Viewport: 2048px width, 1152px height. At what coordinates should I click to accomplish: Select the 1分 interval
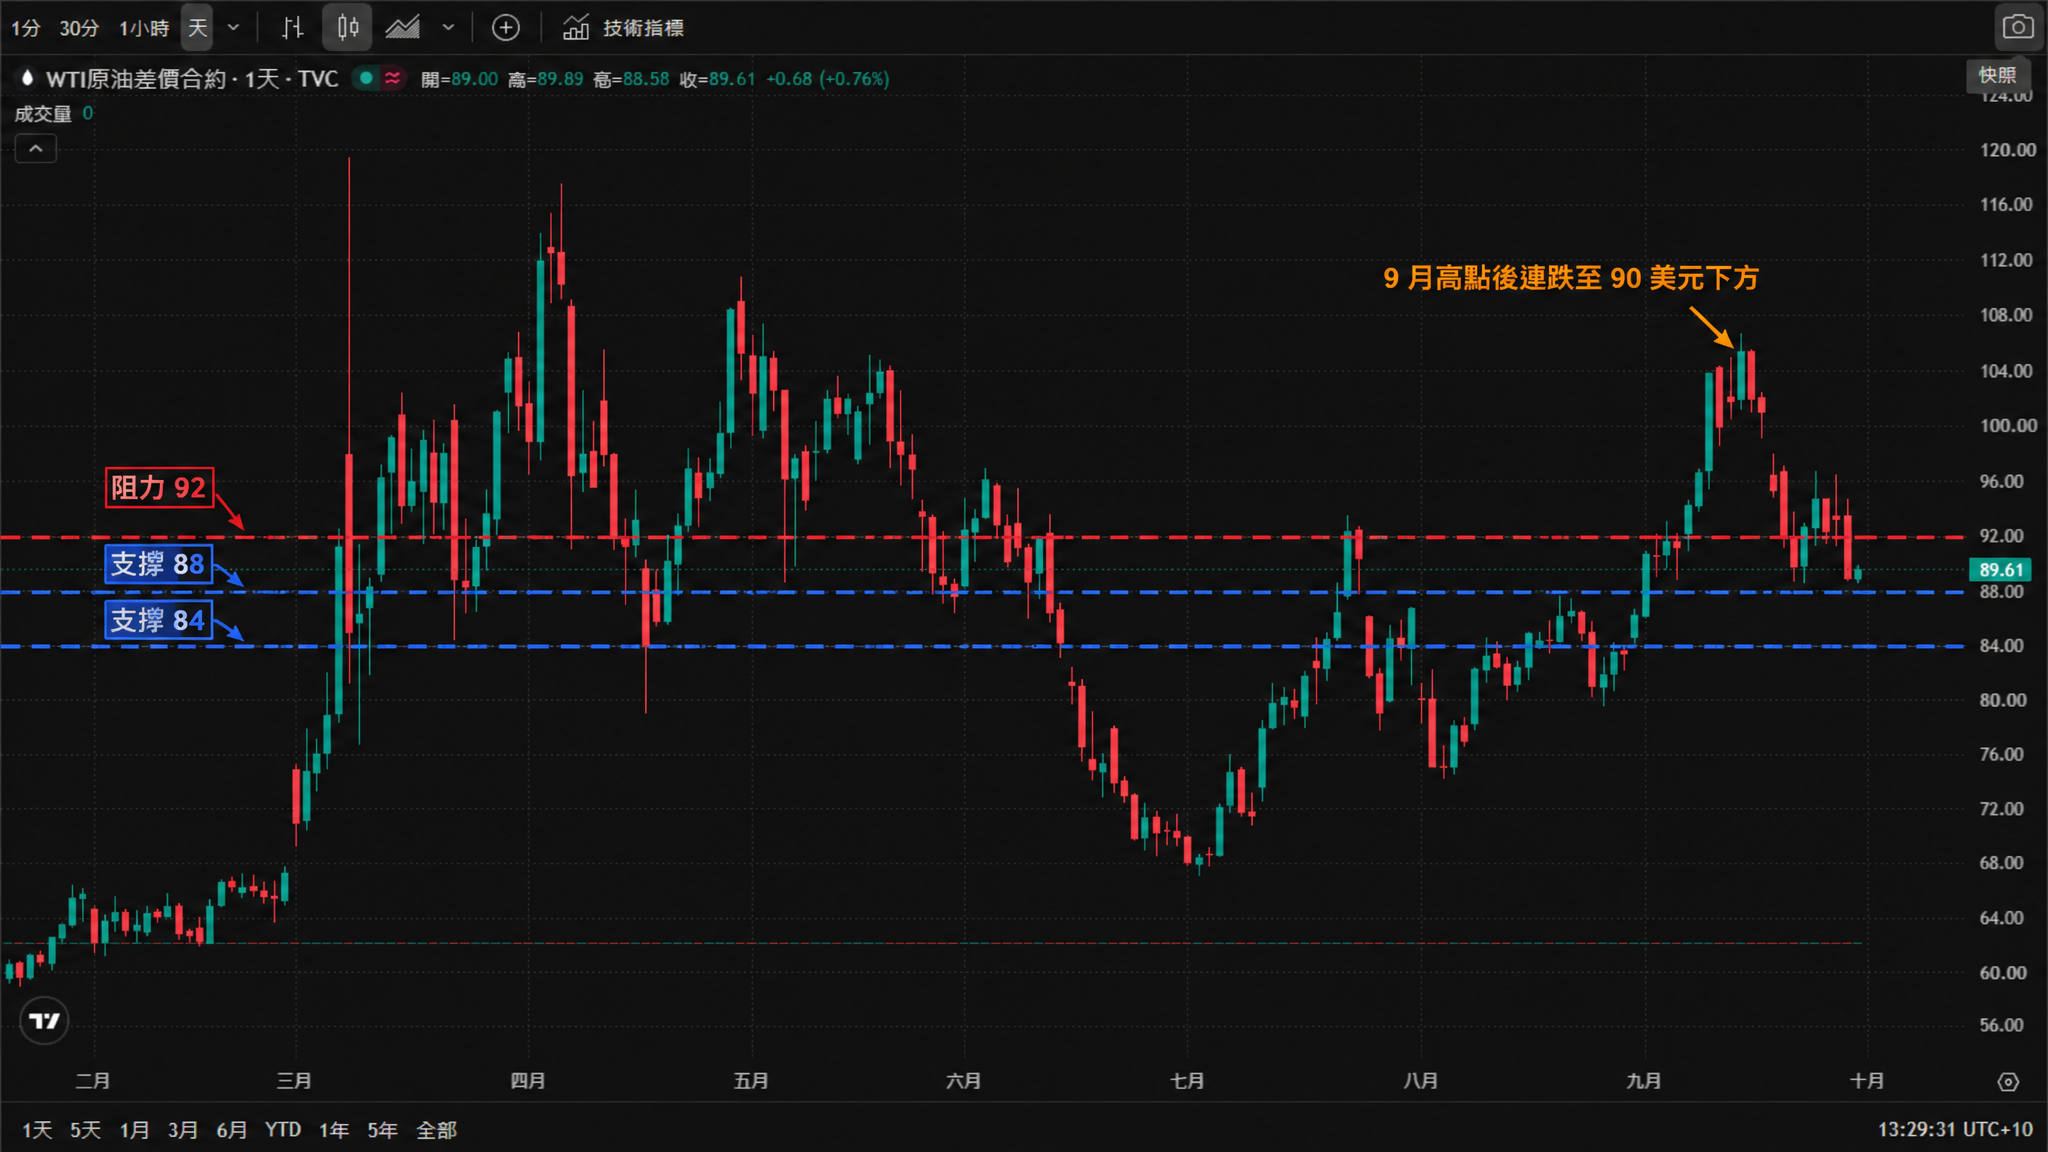(26, 28)
